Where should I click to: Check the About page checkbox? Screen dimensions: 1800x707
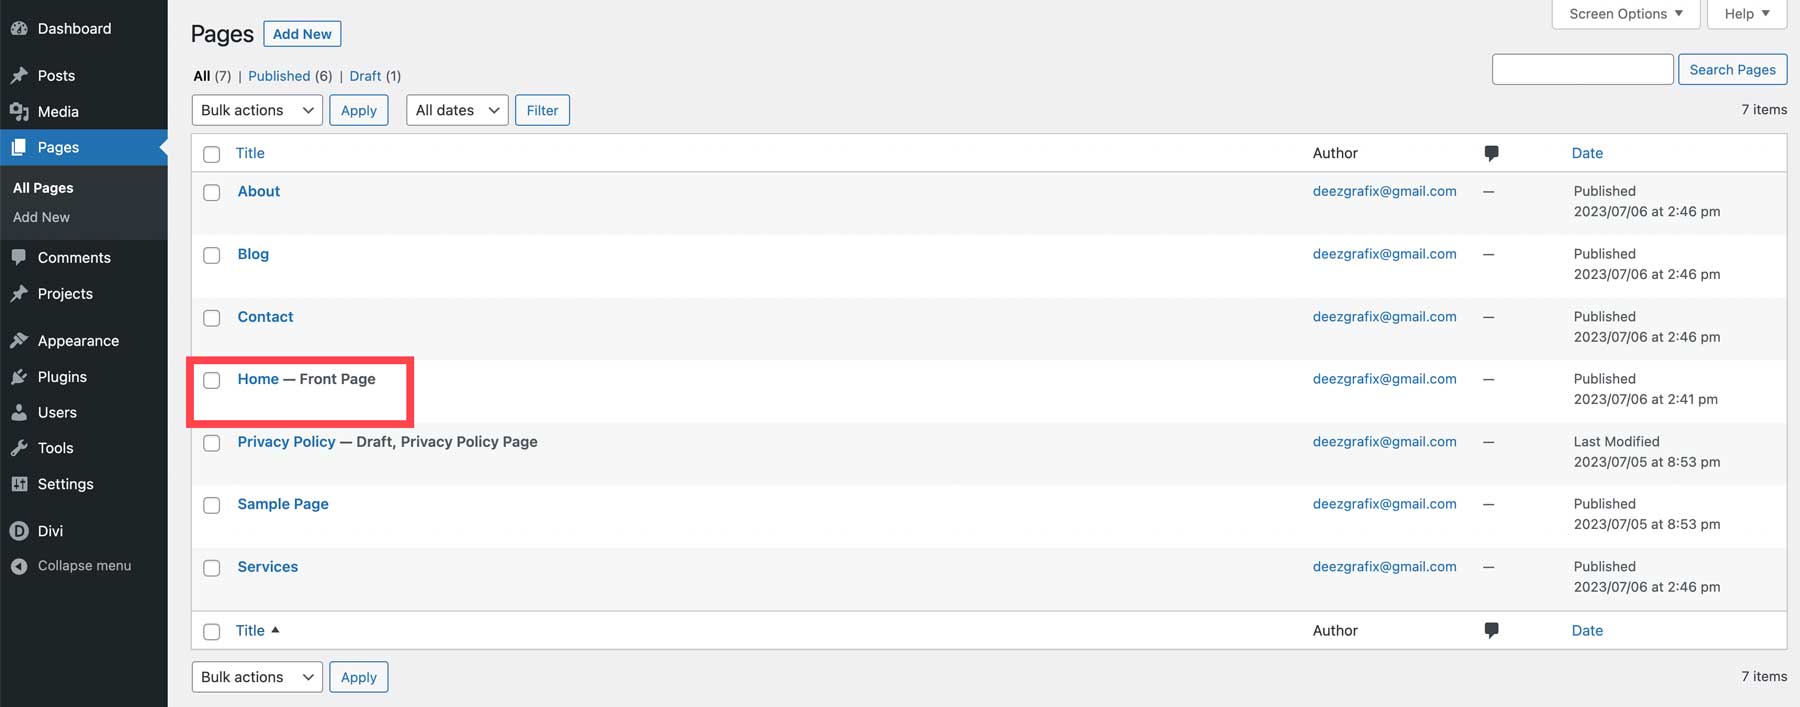tap(212, 192)
